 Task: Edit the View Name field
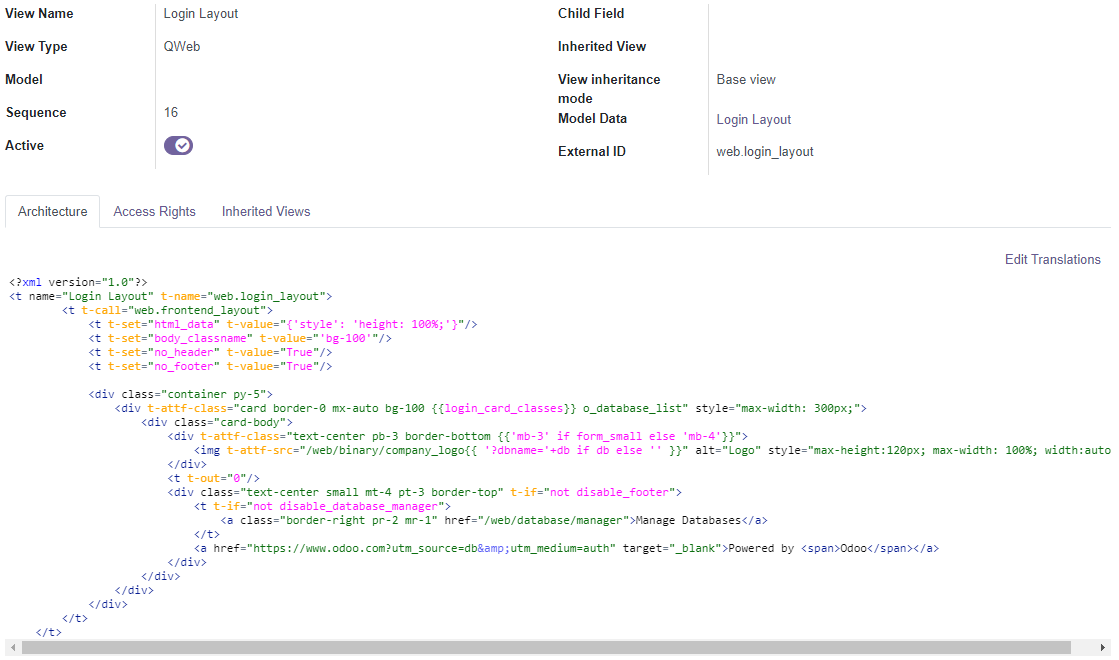point(200,13)
